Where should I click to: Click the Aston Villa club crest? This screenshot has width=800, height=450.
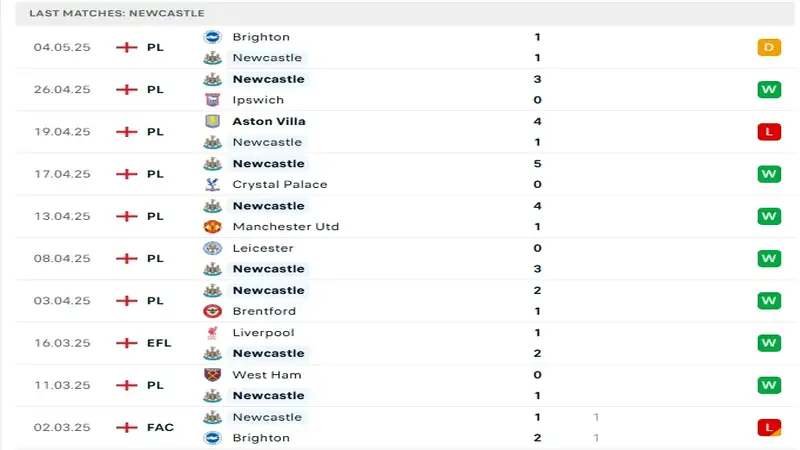click(212, 121)
